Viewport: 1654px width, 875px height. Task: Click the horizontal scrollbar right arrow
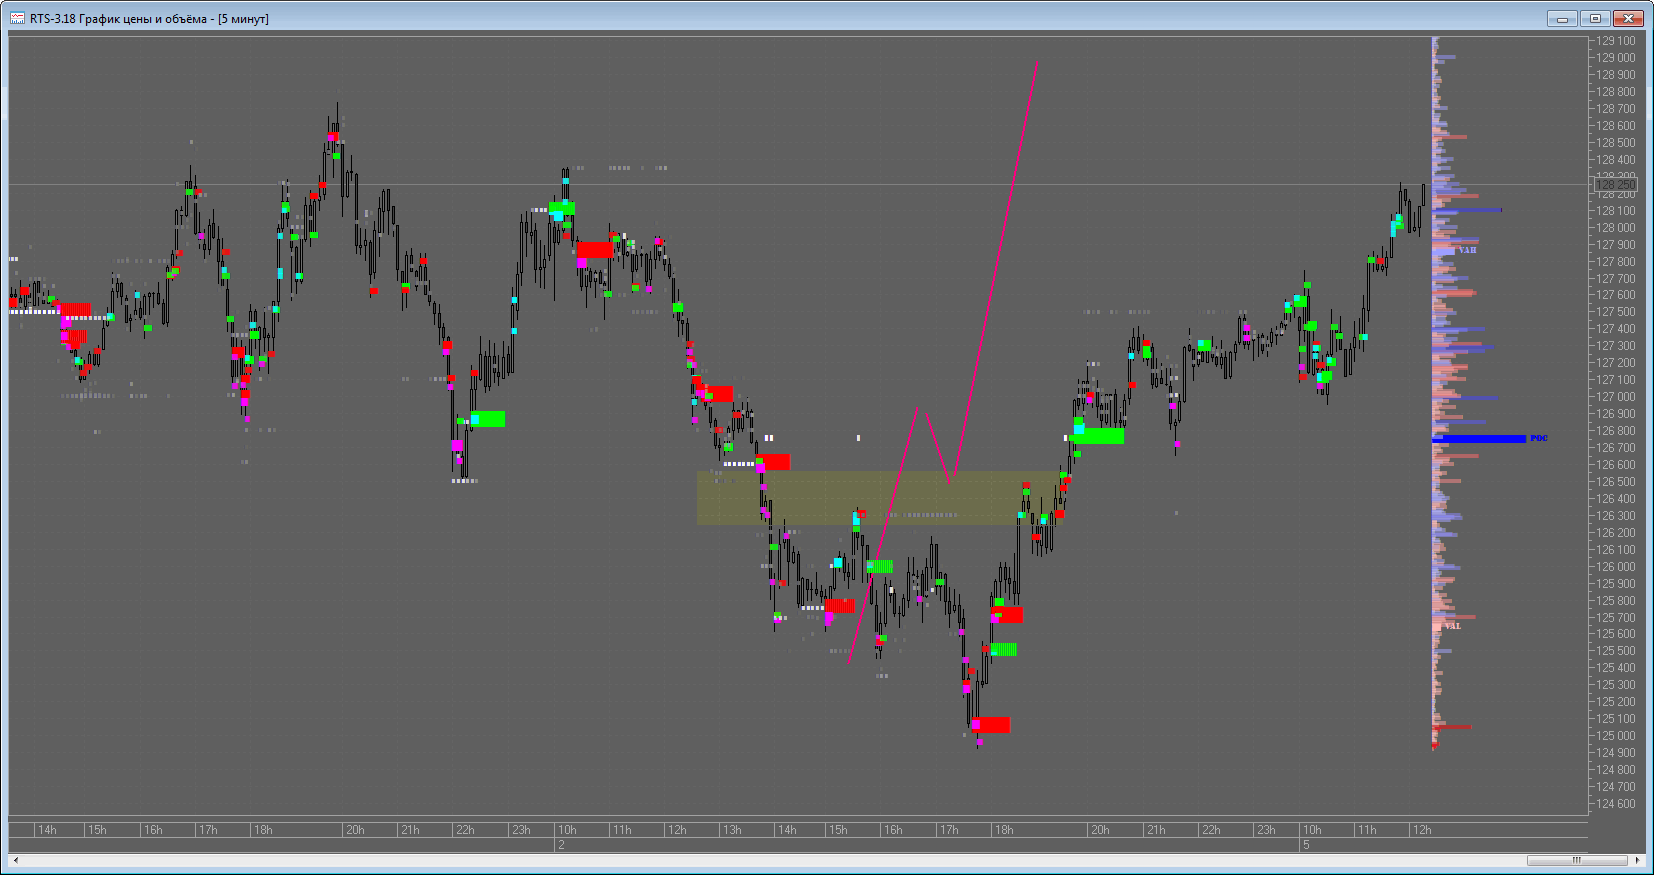pyautogui.click(x=1638, y=860)
